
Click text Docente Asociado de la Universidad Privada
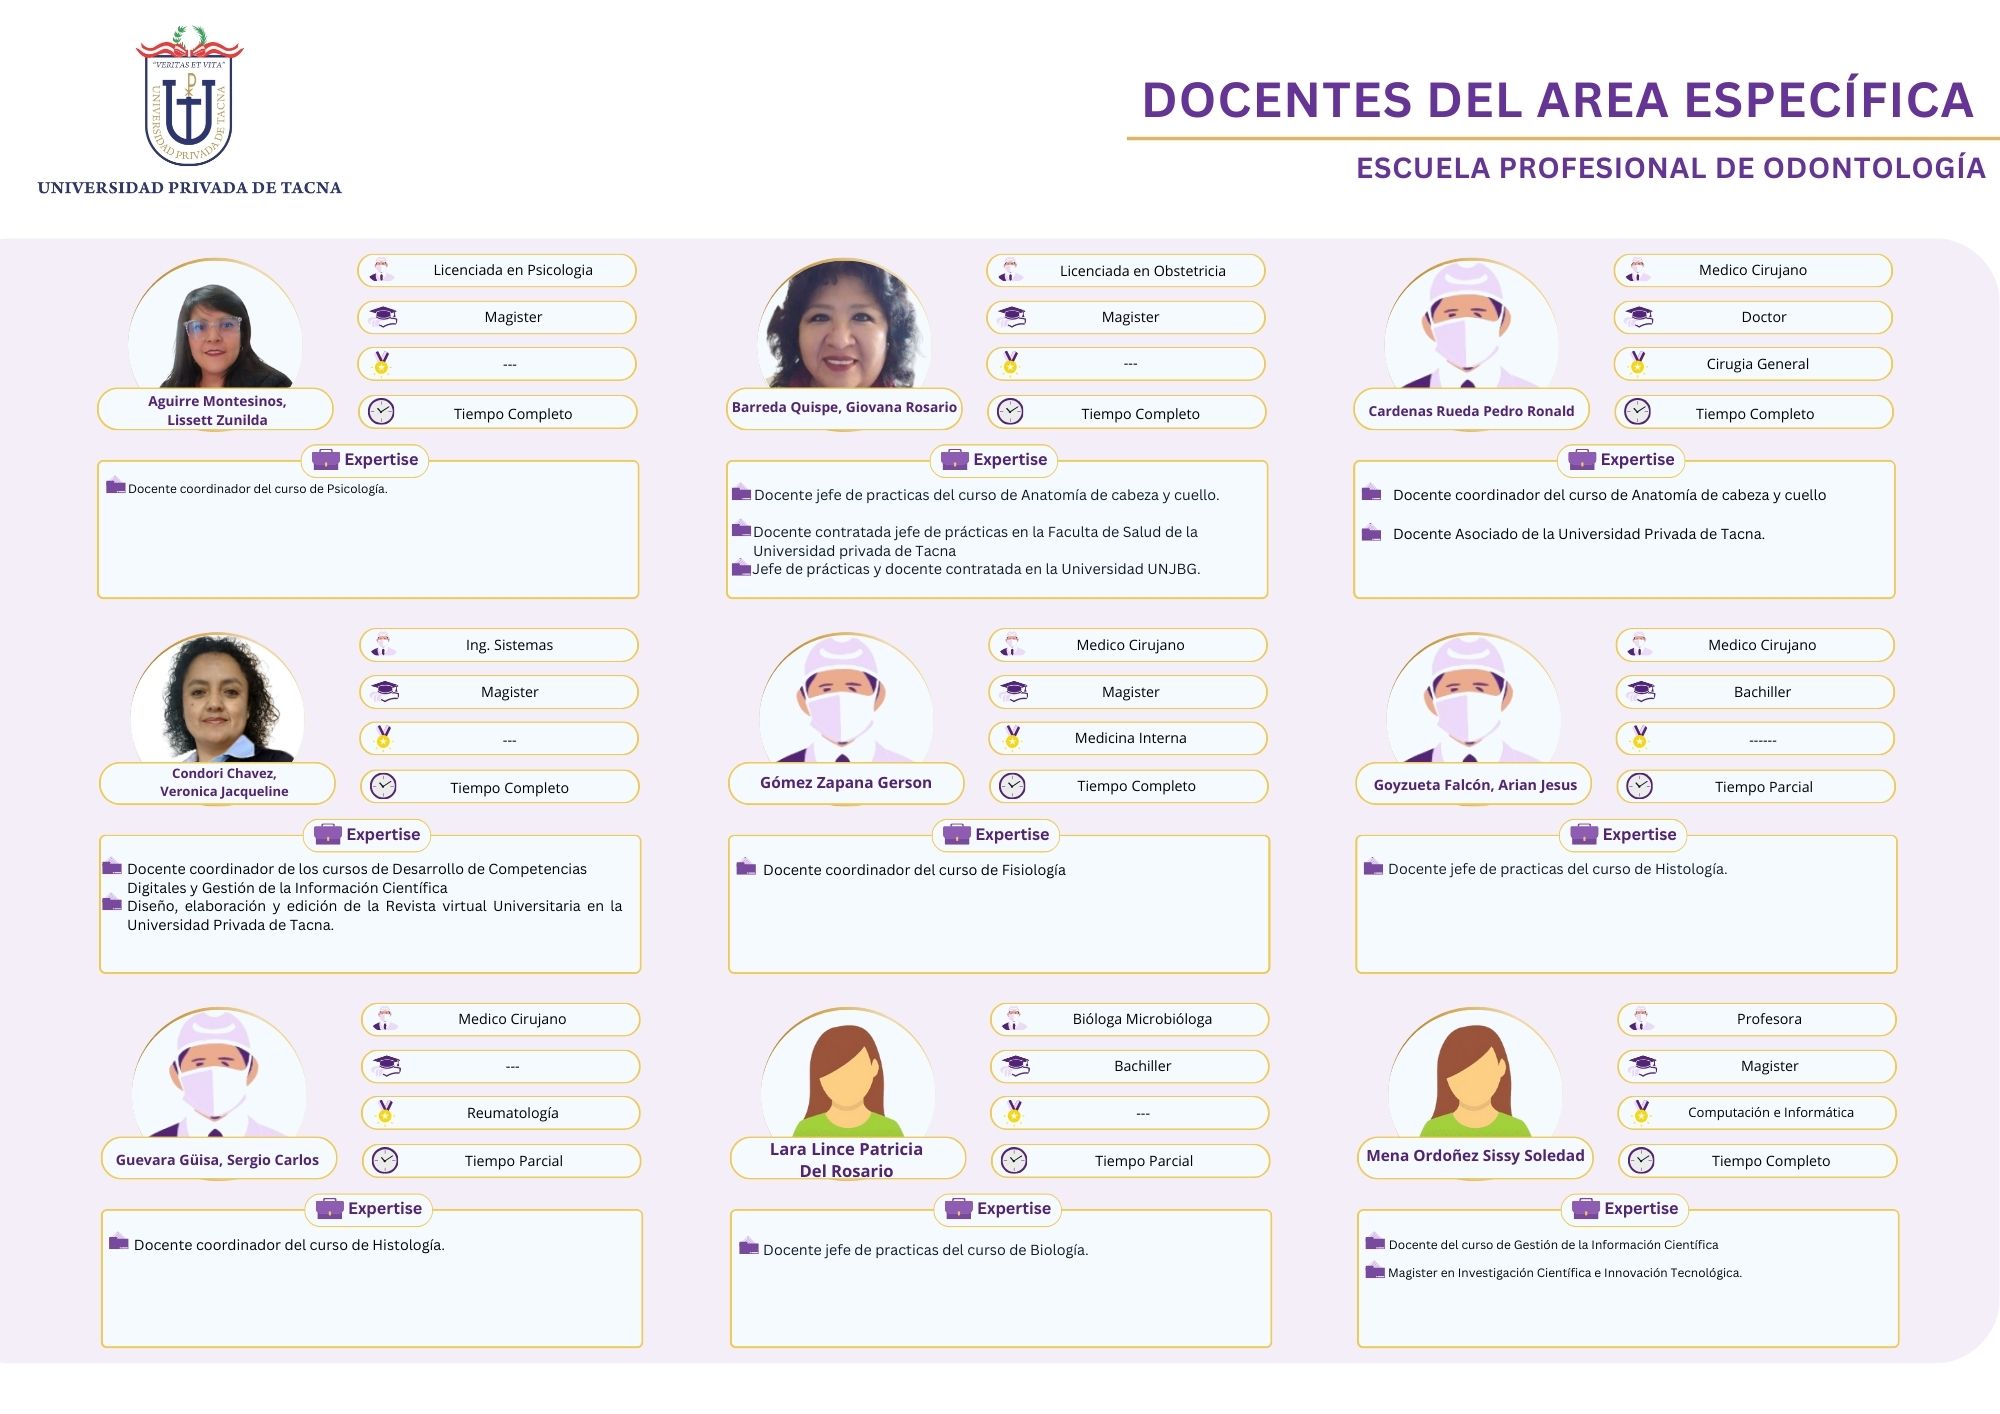click(x=1578, y=534)
